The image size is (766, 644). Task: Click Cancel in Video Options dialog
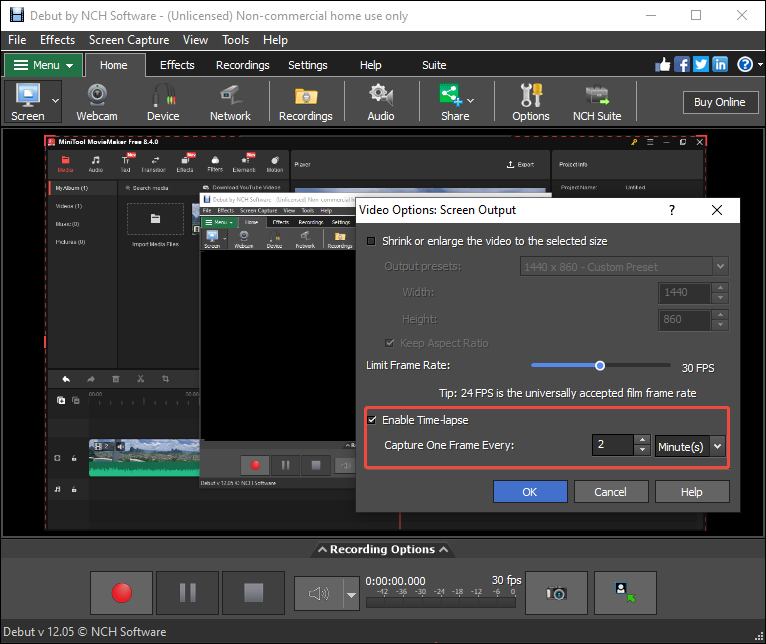point(611,492)
